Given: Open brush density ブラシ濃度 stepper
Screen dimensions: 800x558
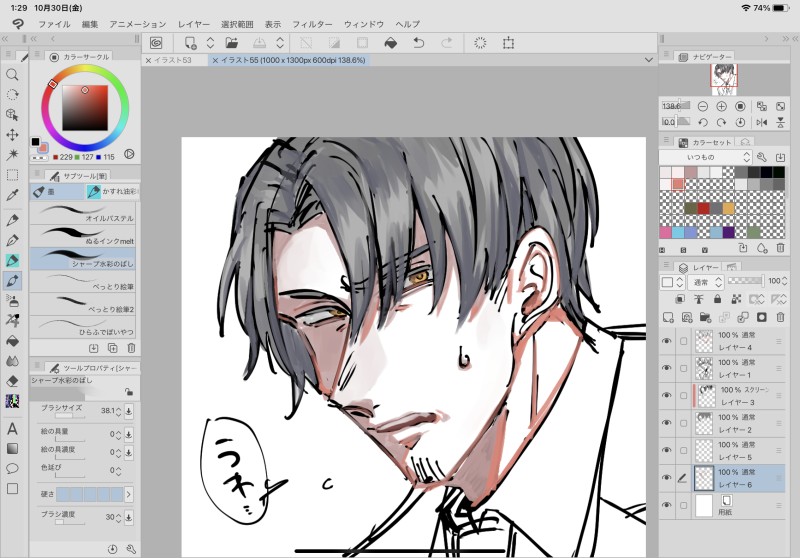Looking at the screenshot, I should click(x=118, y=517).
